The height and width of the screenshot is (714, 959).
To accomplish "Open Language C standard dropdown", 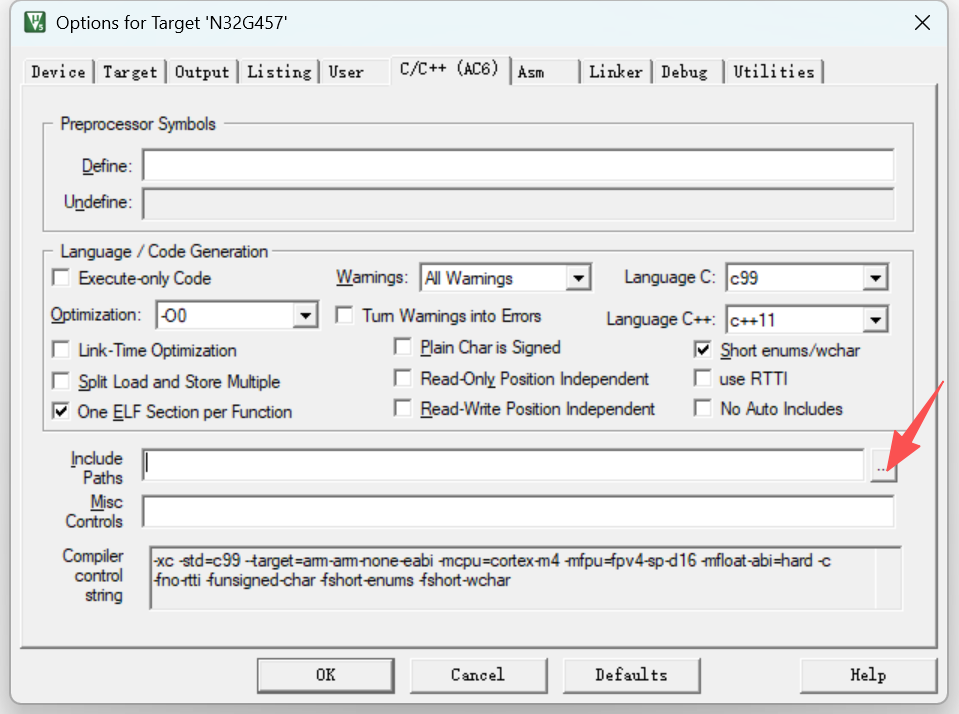I will pyautogui.click(x=875, y=278).
